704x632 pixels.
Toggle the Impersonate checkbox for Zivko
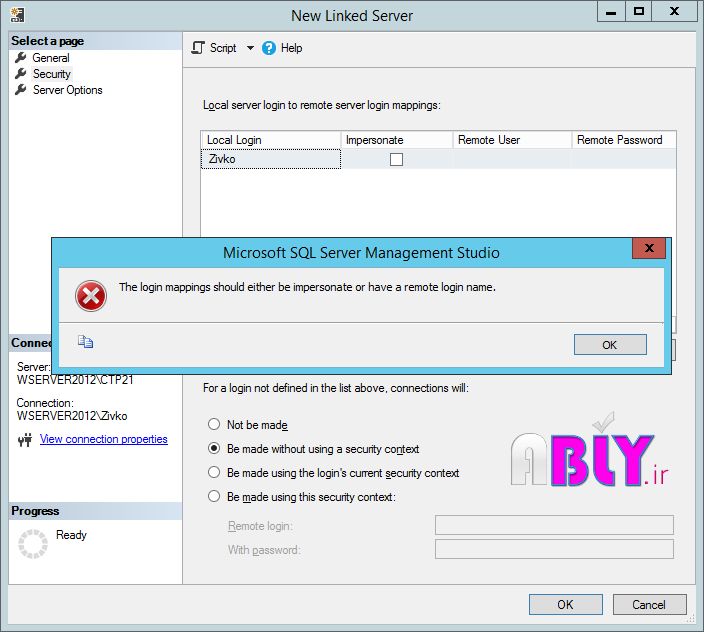(x=396, y=159)
